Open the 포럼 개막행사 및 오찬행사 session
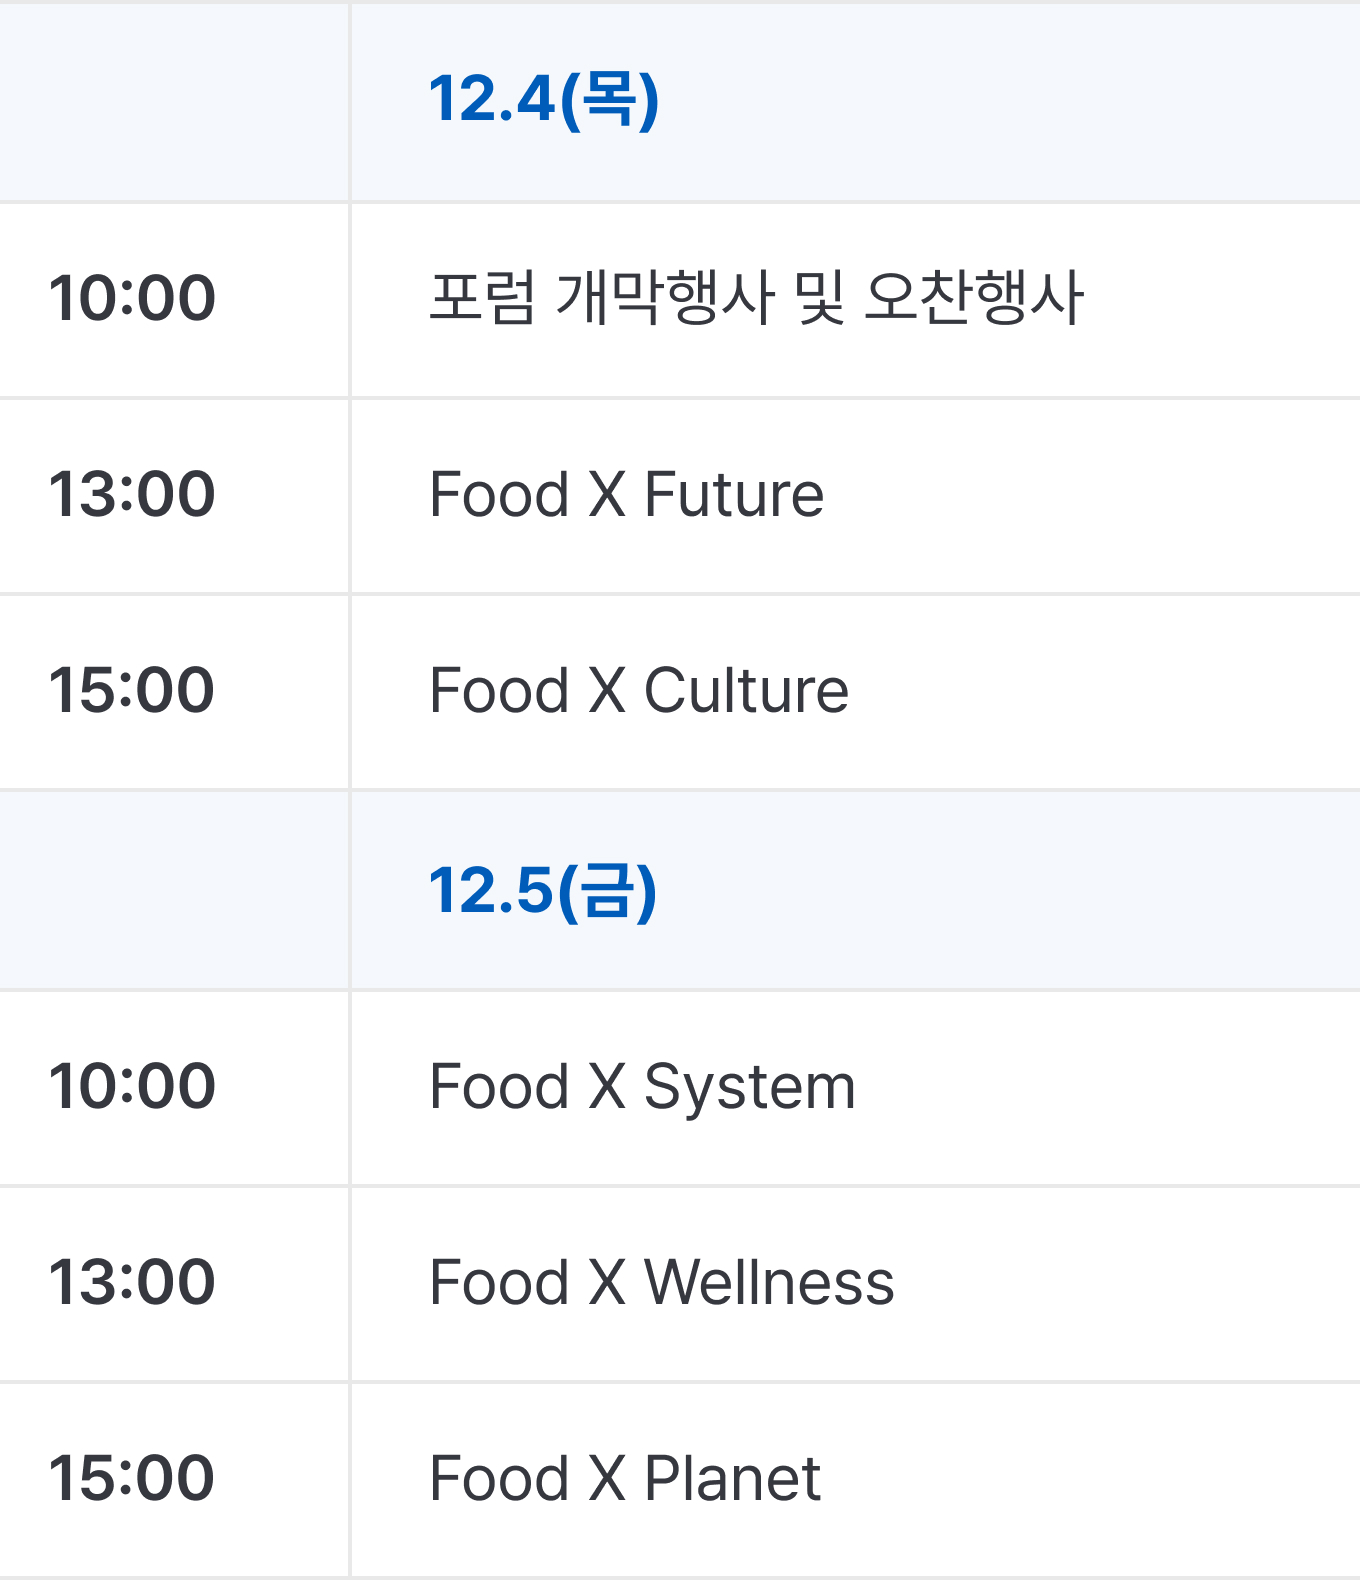The image size is (1360, 1580). click(756, 298)
